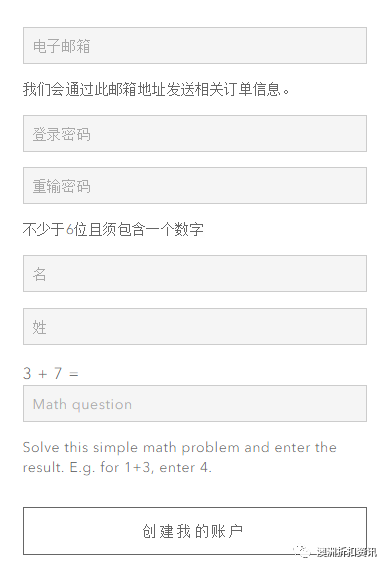
Task: Activate the 名 first name field
Action: pos(195,273)
